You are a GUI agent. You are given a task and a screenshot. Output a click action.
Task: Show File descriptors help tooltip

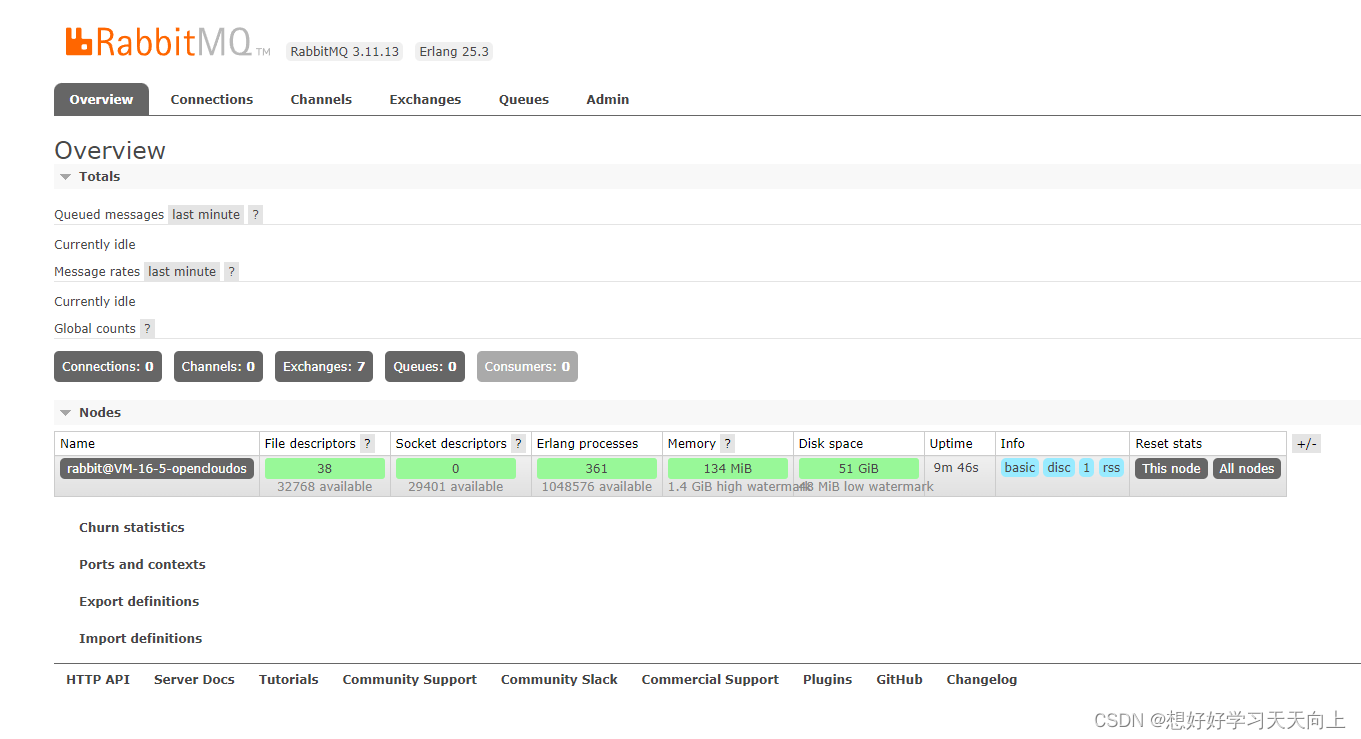tap(367, 444)
